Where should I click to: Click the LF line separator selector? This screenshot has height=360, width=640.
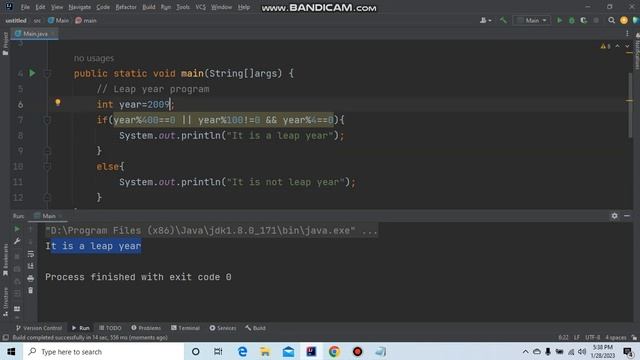click(577, 338)
